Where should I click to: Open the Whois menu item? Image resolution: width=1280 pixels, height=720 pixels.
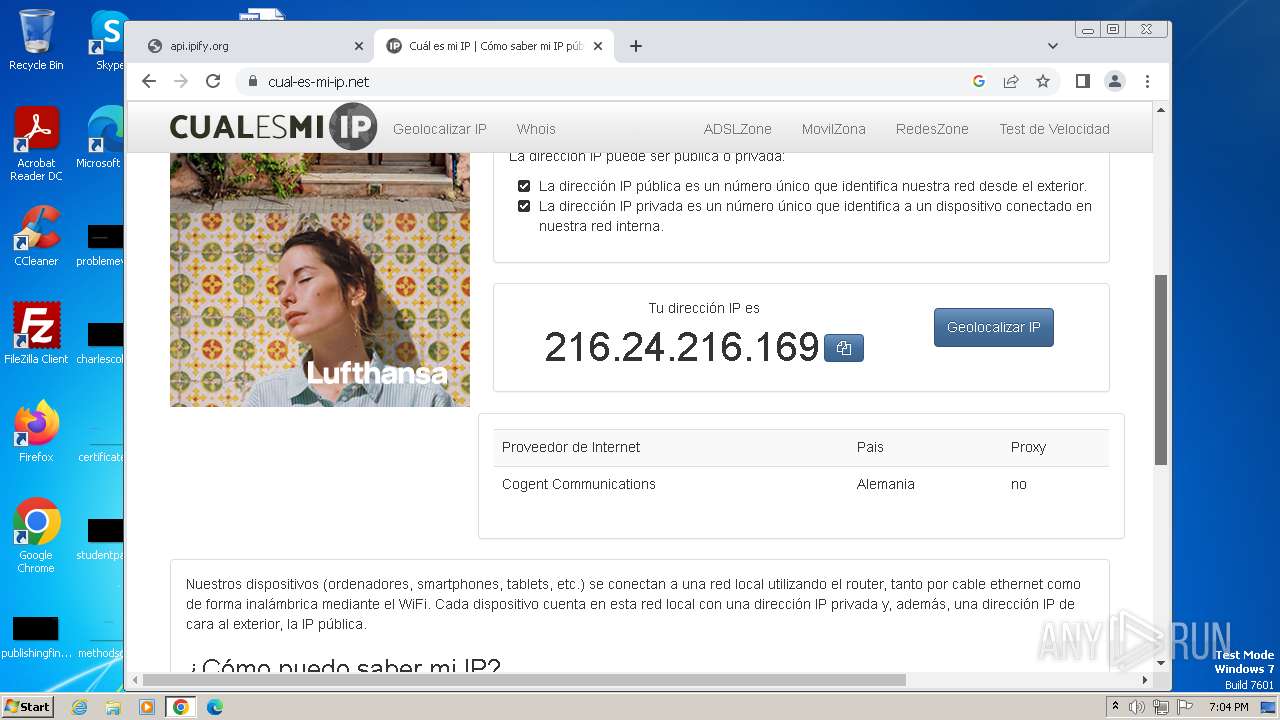[536, 129]
